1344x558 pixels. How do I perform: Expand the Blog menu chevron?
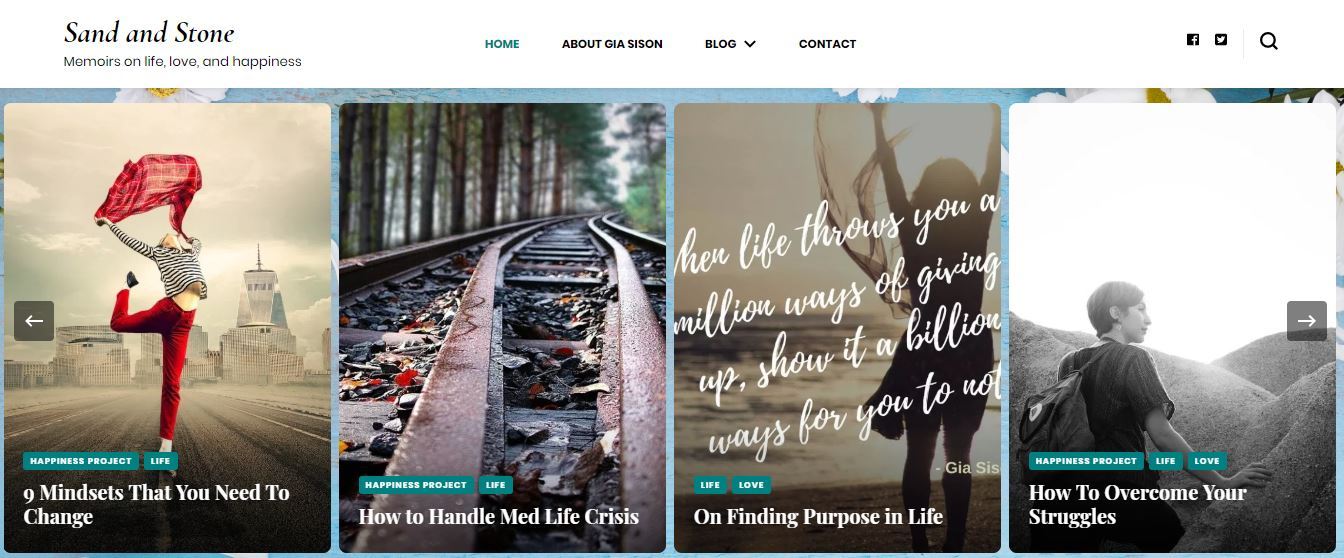click(x=750, y=44)
